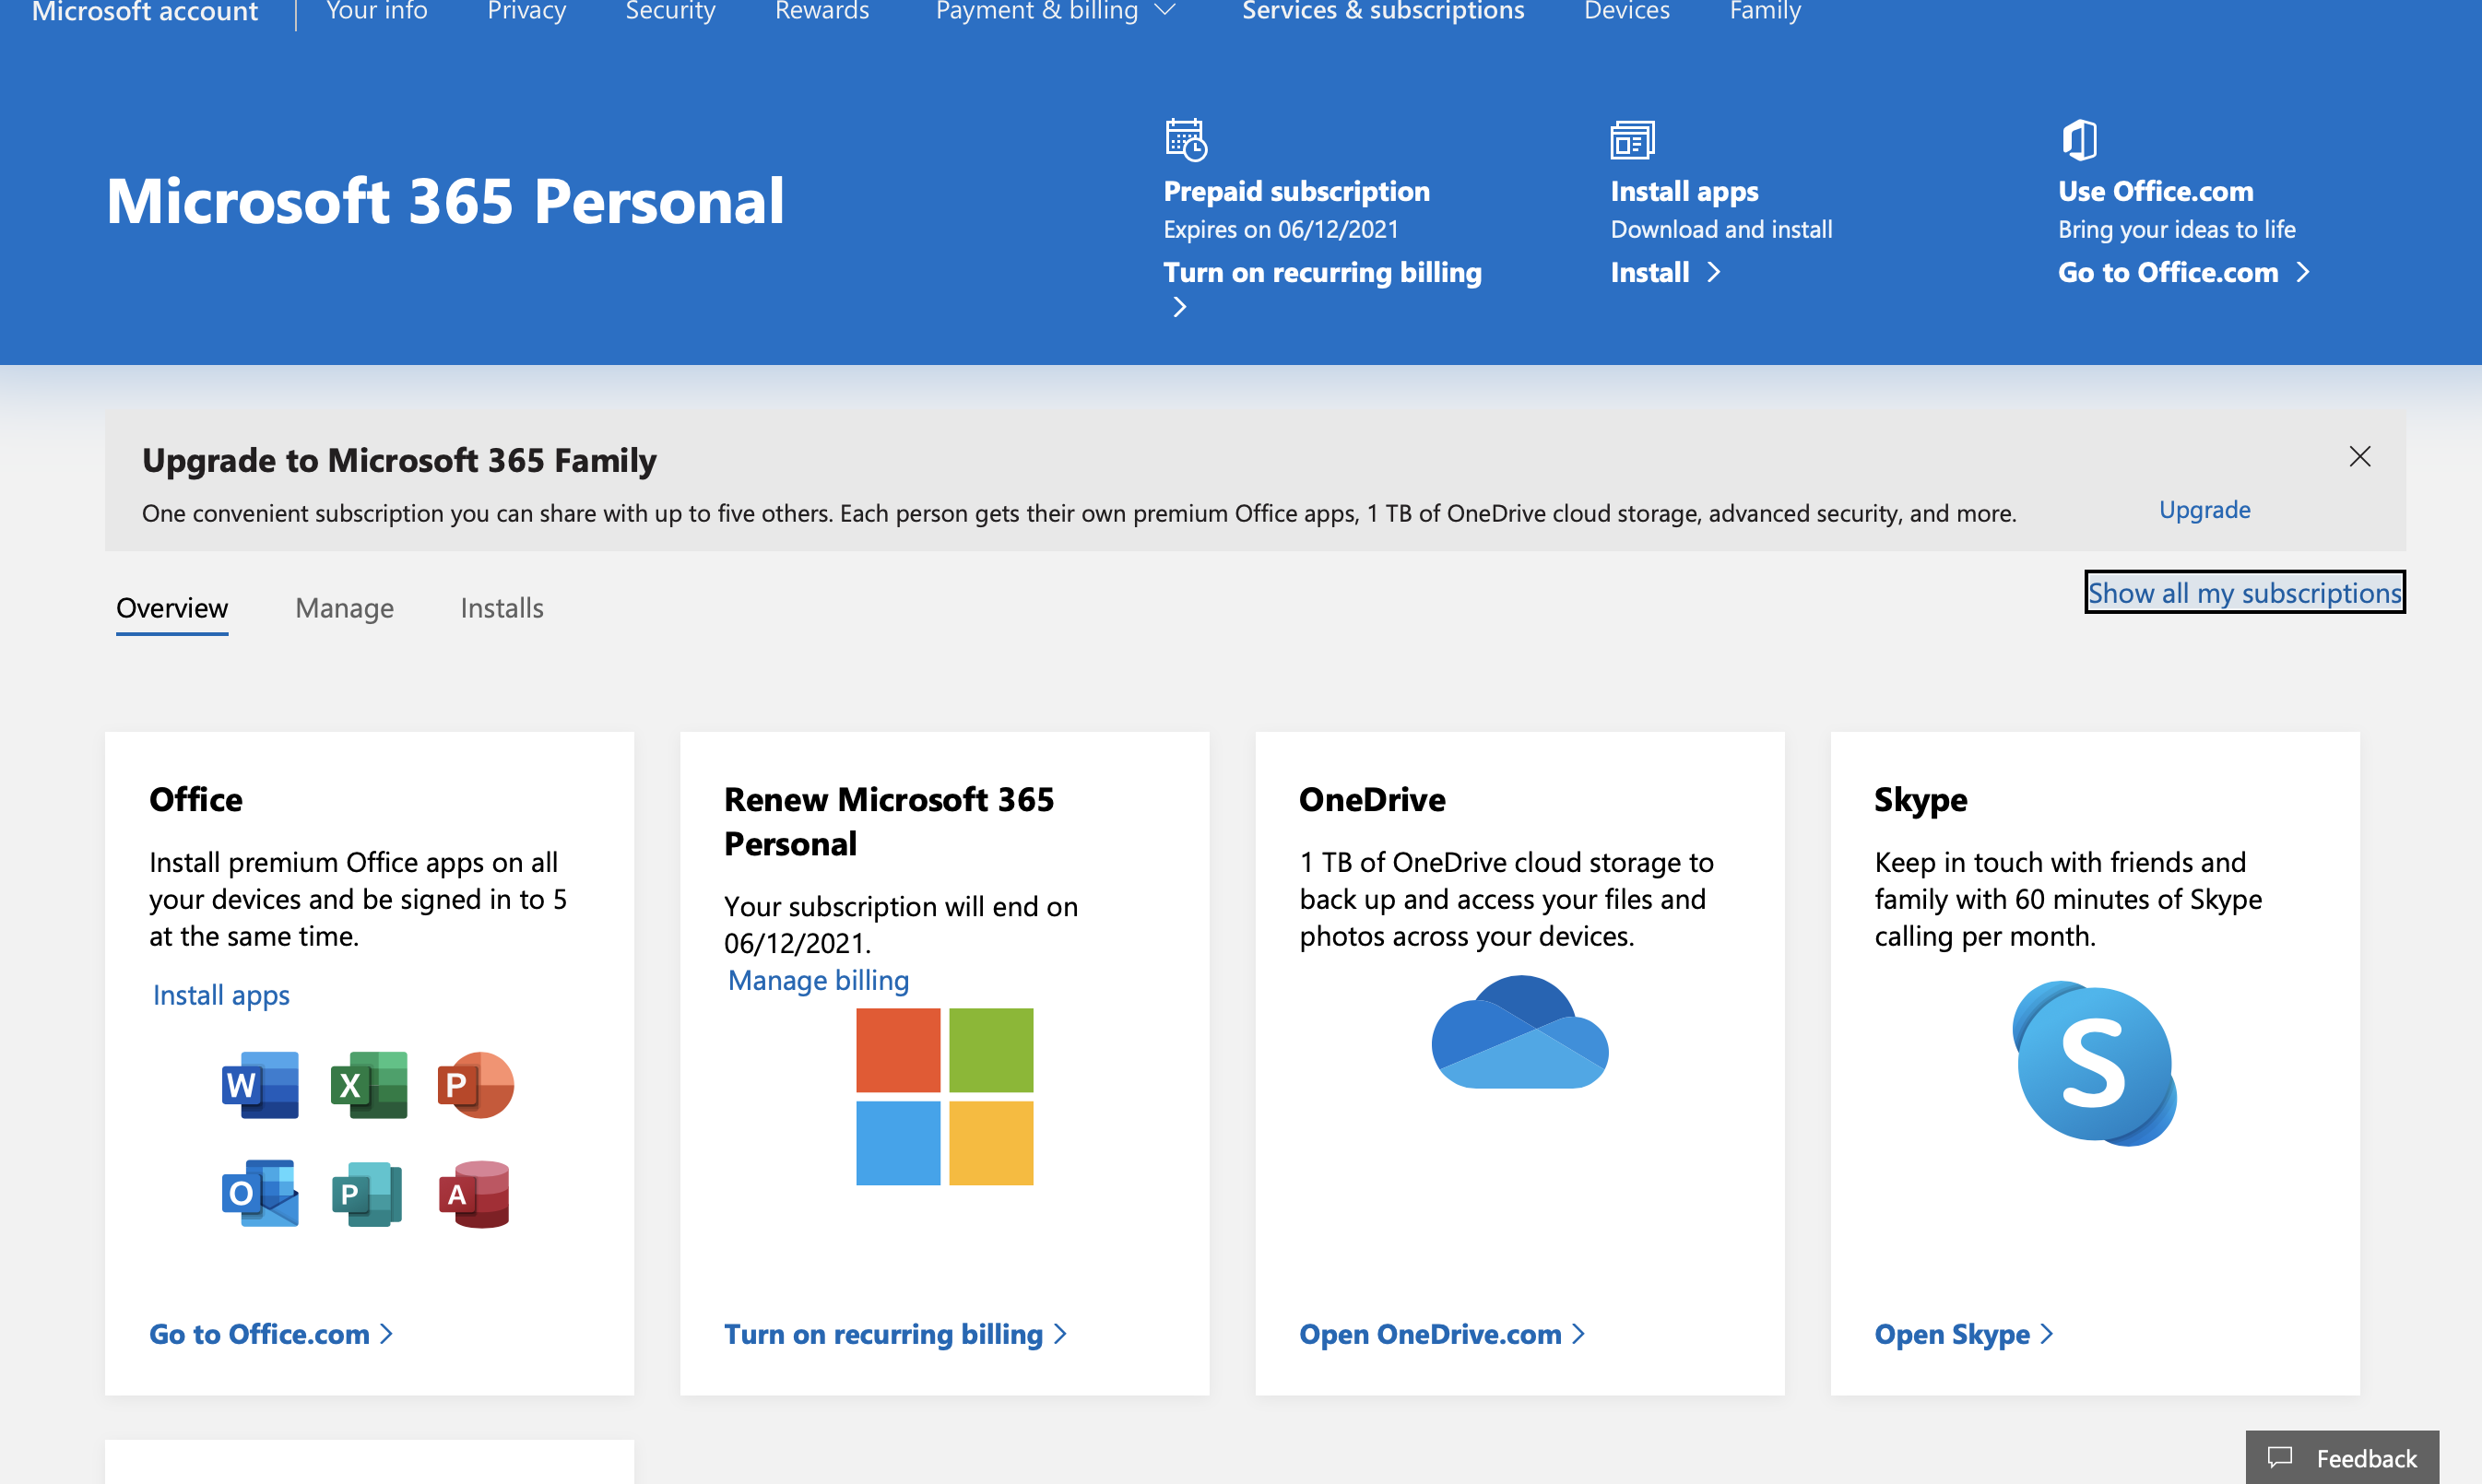This screenshot has height=1484, width=2482.
Task: Open the Rewards menu item
Action: point(822,11)
